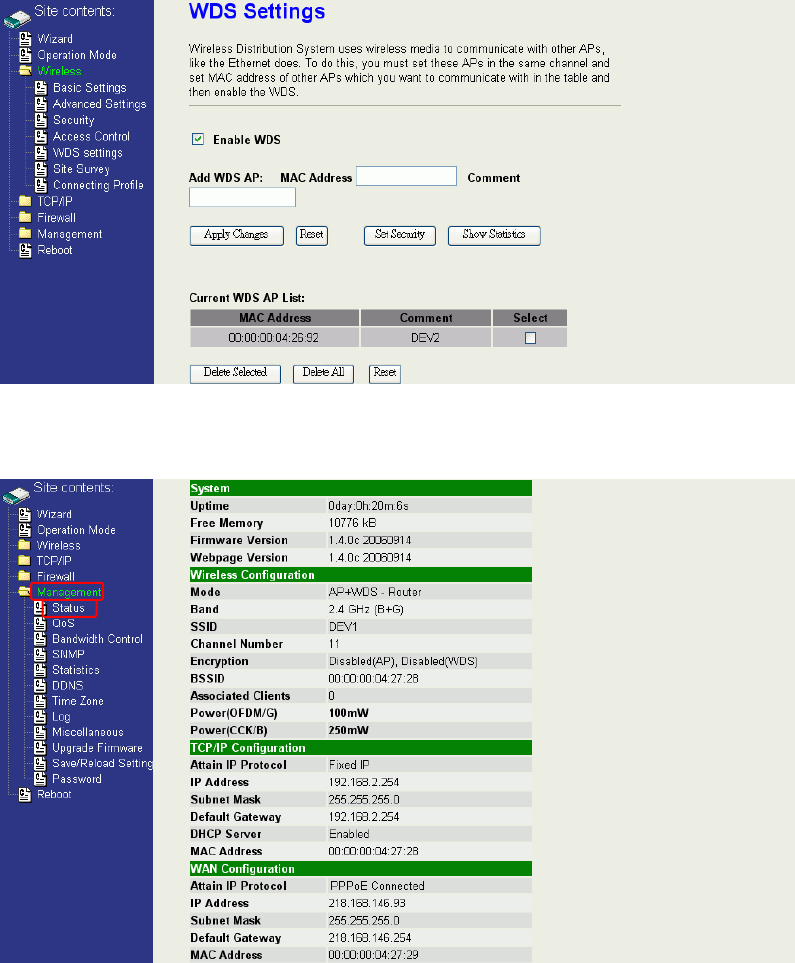Click the Miscellaneous page icon

(40, 732)
